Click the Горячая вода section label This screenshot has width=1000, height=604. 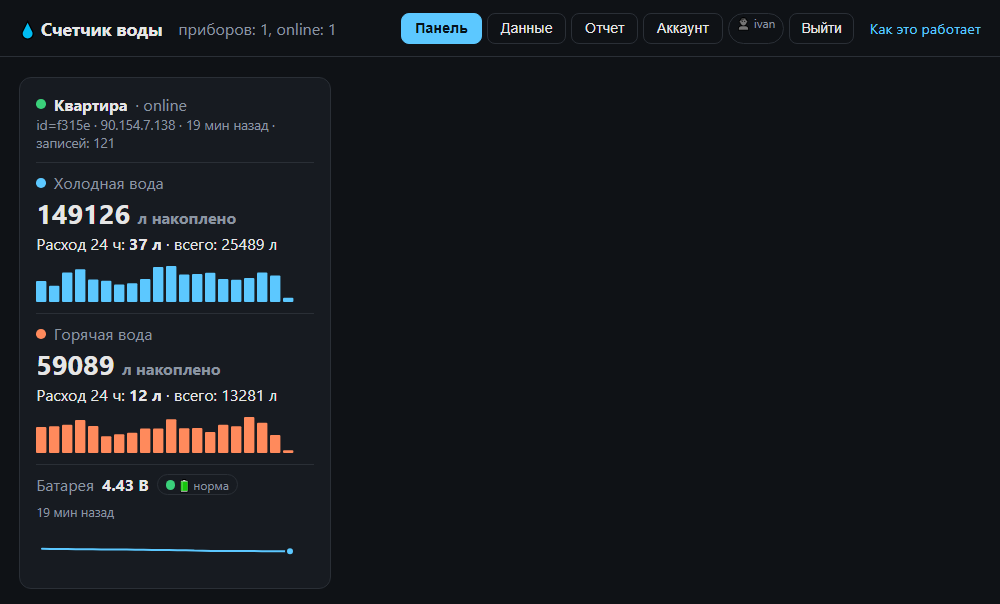pyautogui.click(x=103, y=335)
